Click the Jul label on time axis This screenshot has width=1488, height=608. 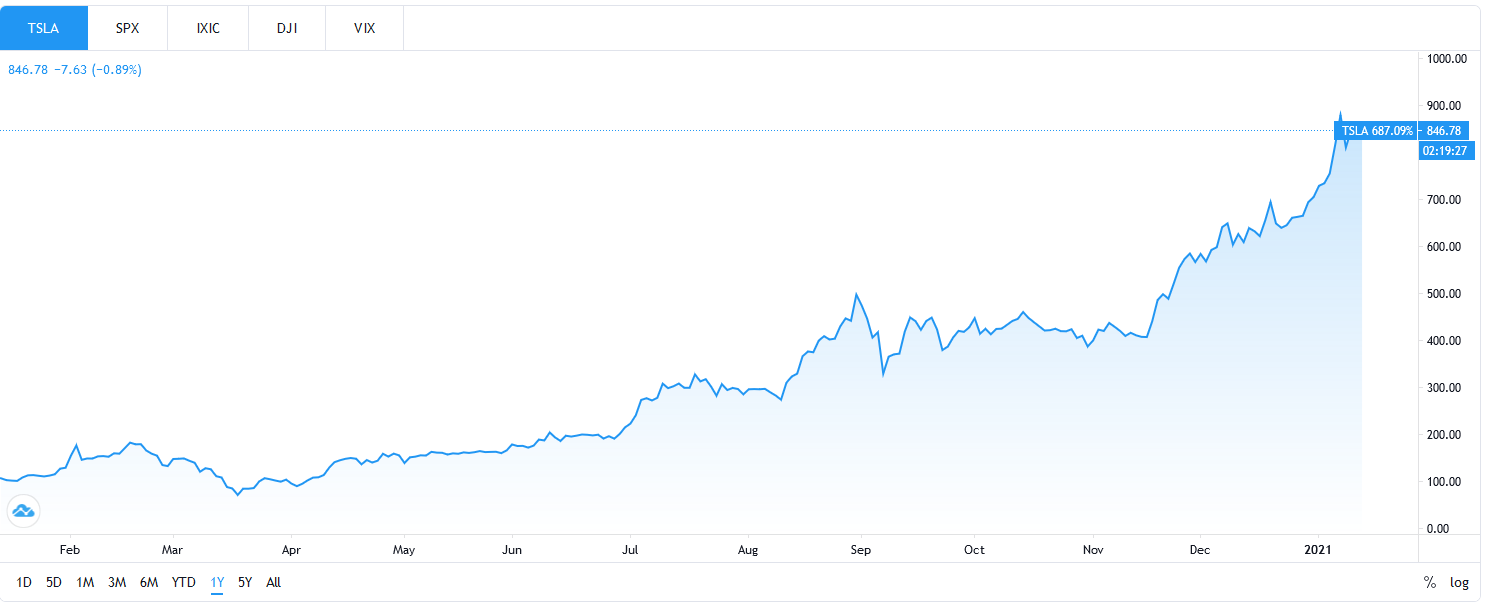point(630,550)
